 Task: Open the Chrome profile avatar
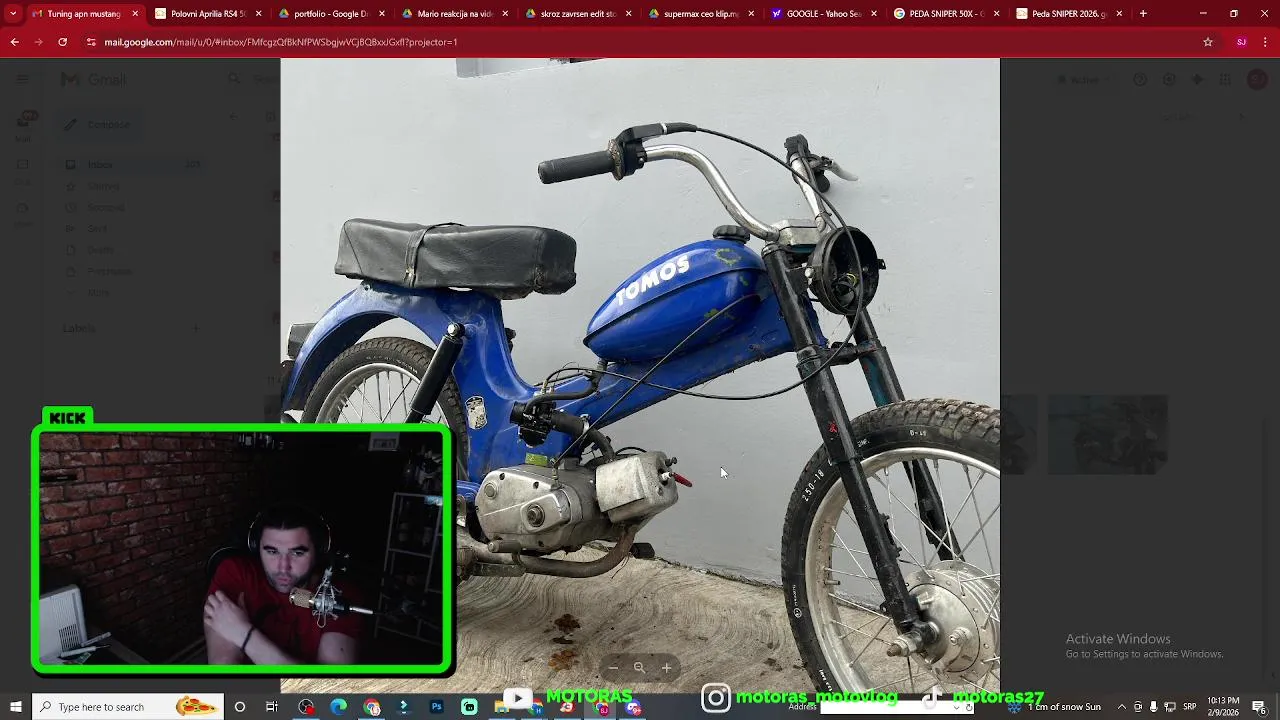[1241, 42]
